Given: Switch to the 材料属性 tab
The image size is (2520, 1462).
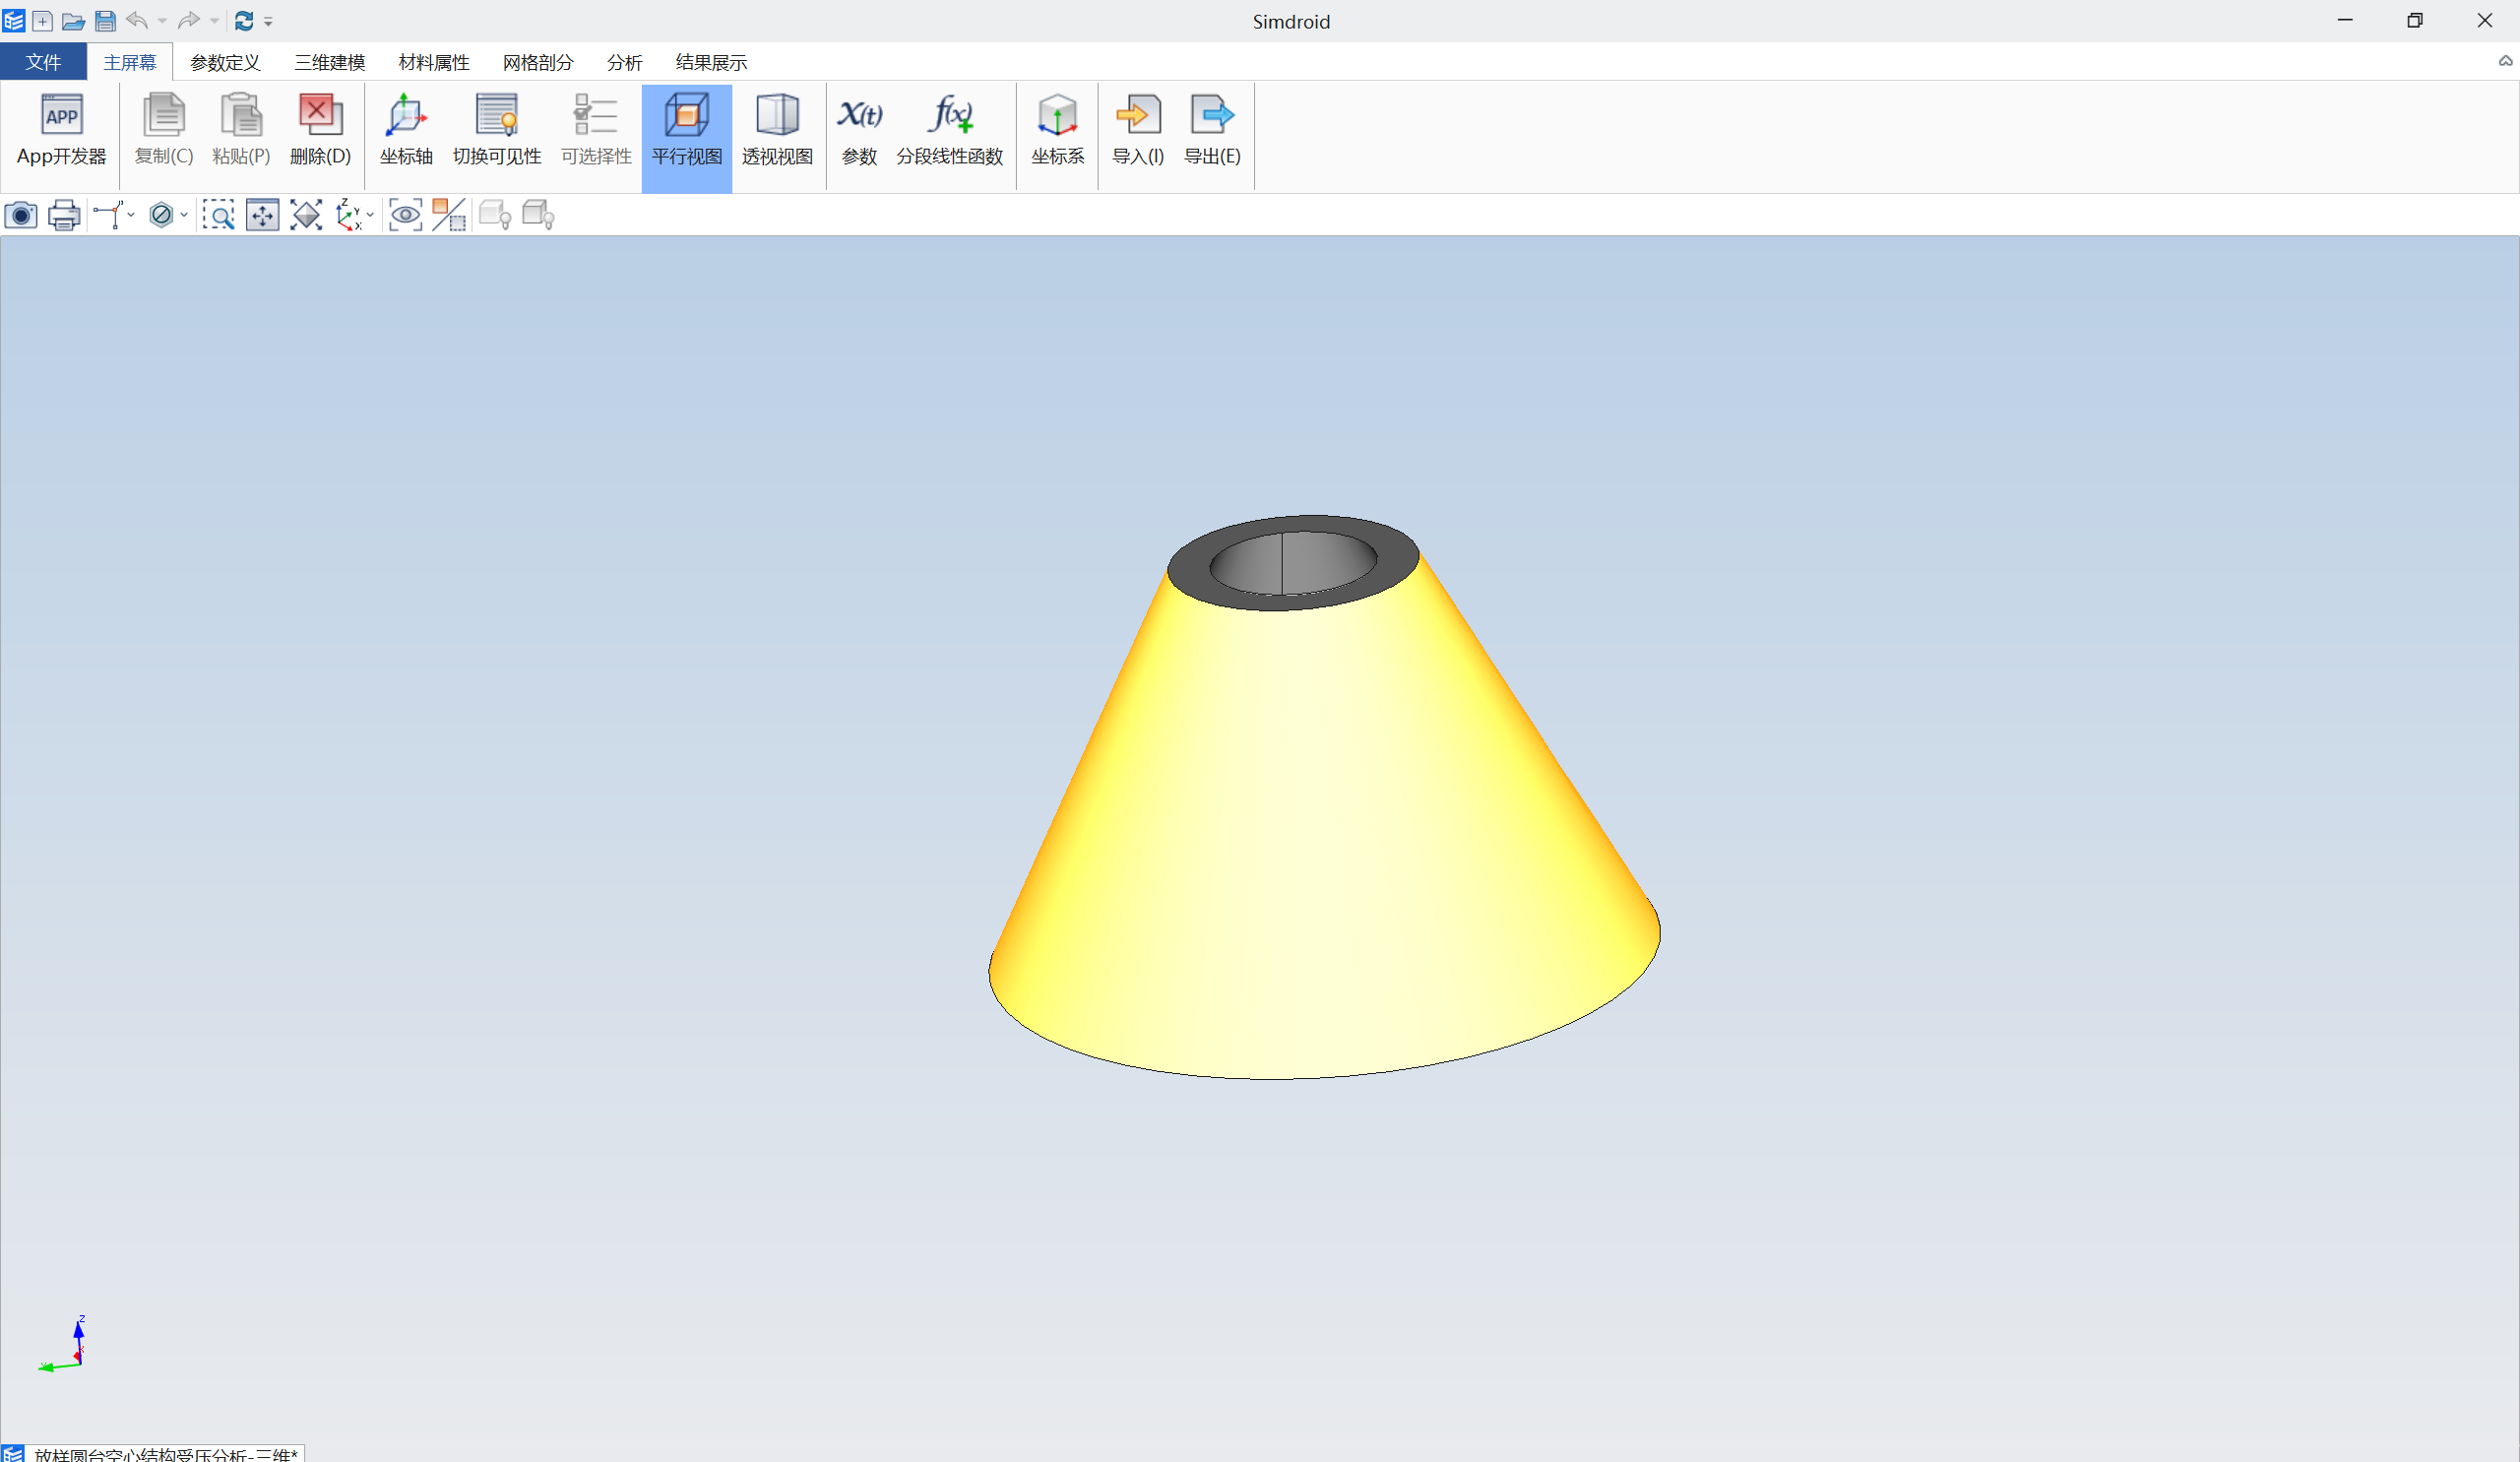Looking at the screenshot, I should (434, 62).
